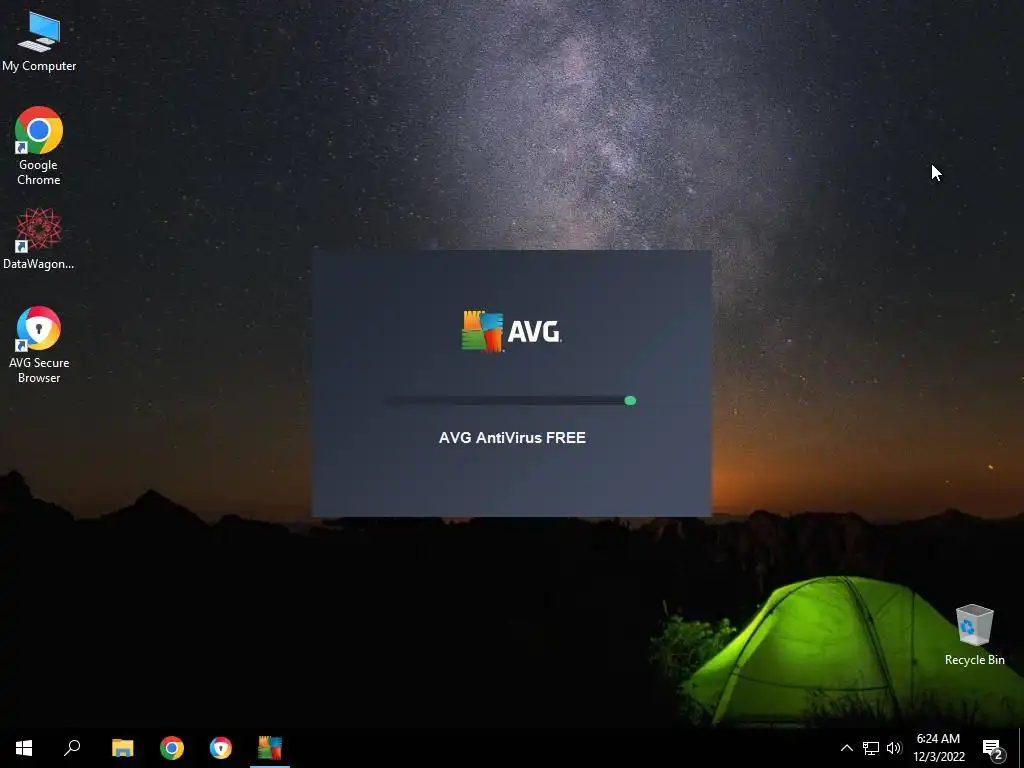Open the Windows Start menu
Image resolution: width=1024 pixels, height=768 pixels.
[x=24, y=748]
